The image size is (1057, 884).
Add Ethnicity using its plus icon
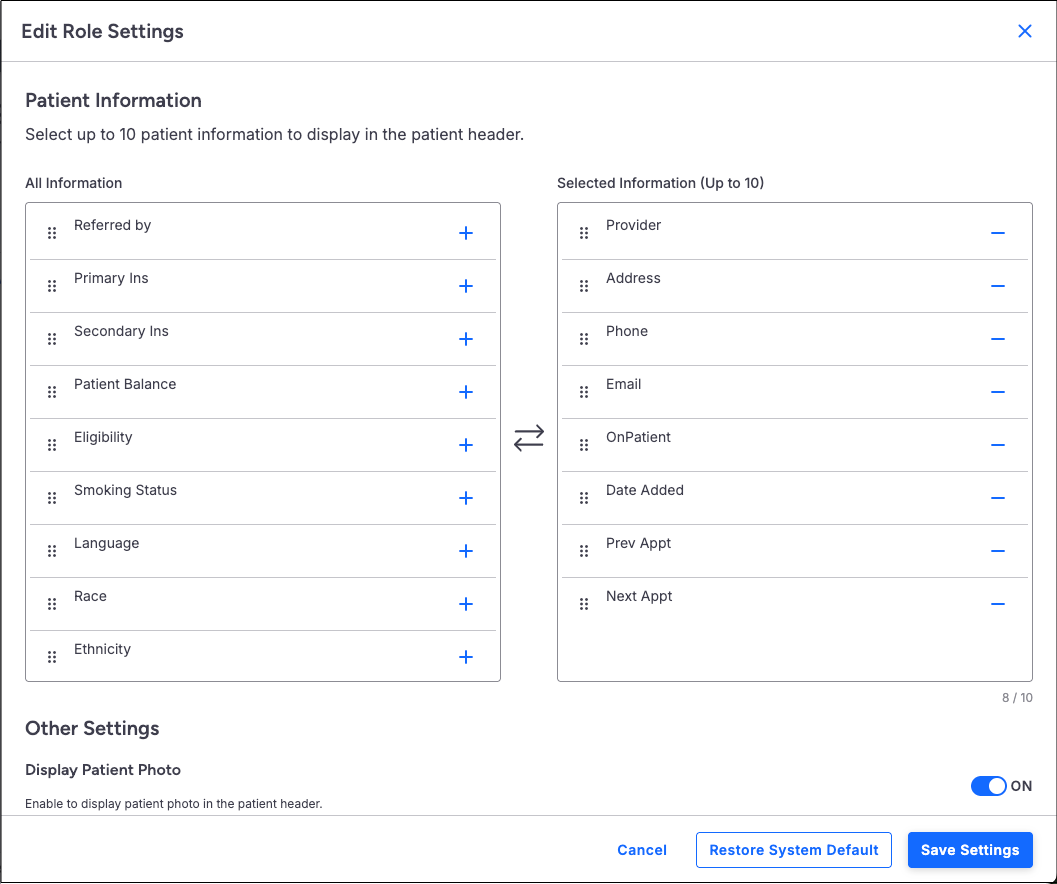point(465,657)
